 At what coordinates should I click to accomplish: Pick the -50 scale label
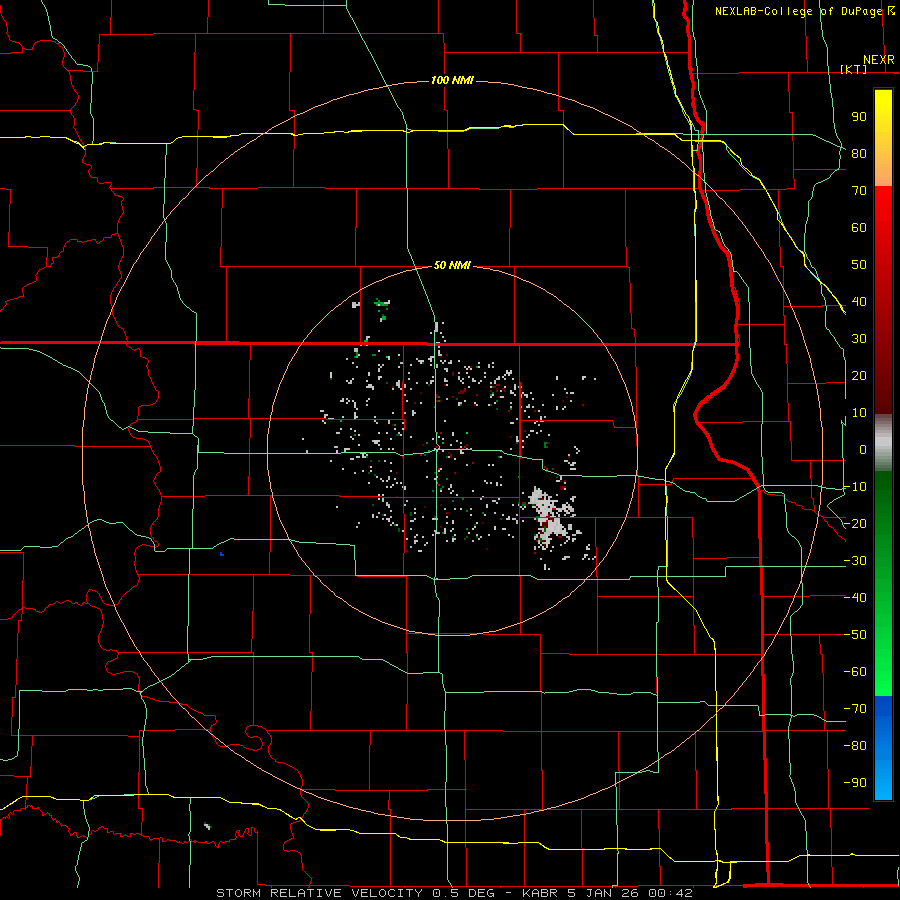855,635
